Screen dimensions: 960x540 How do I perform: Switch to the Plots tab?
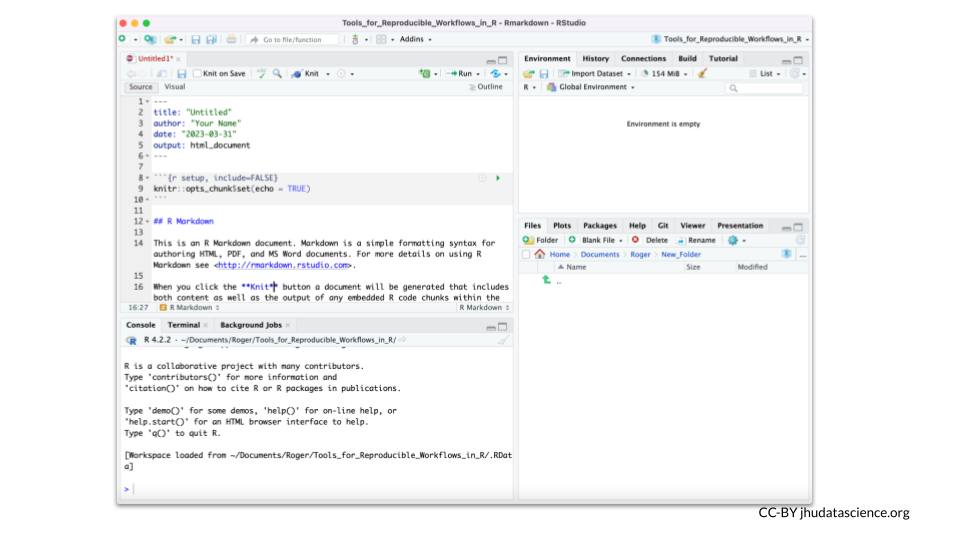(x=561, y=226)
